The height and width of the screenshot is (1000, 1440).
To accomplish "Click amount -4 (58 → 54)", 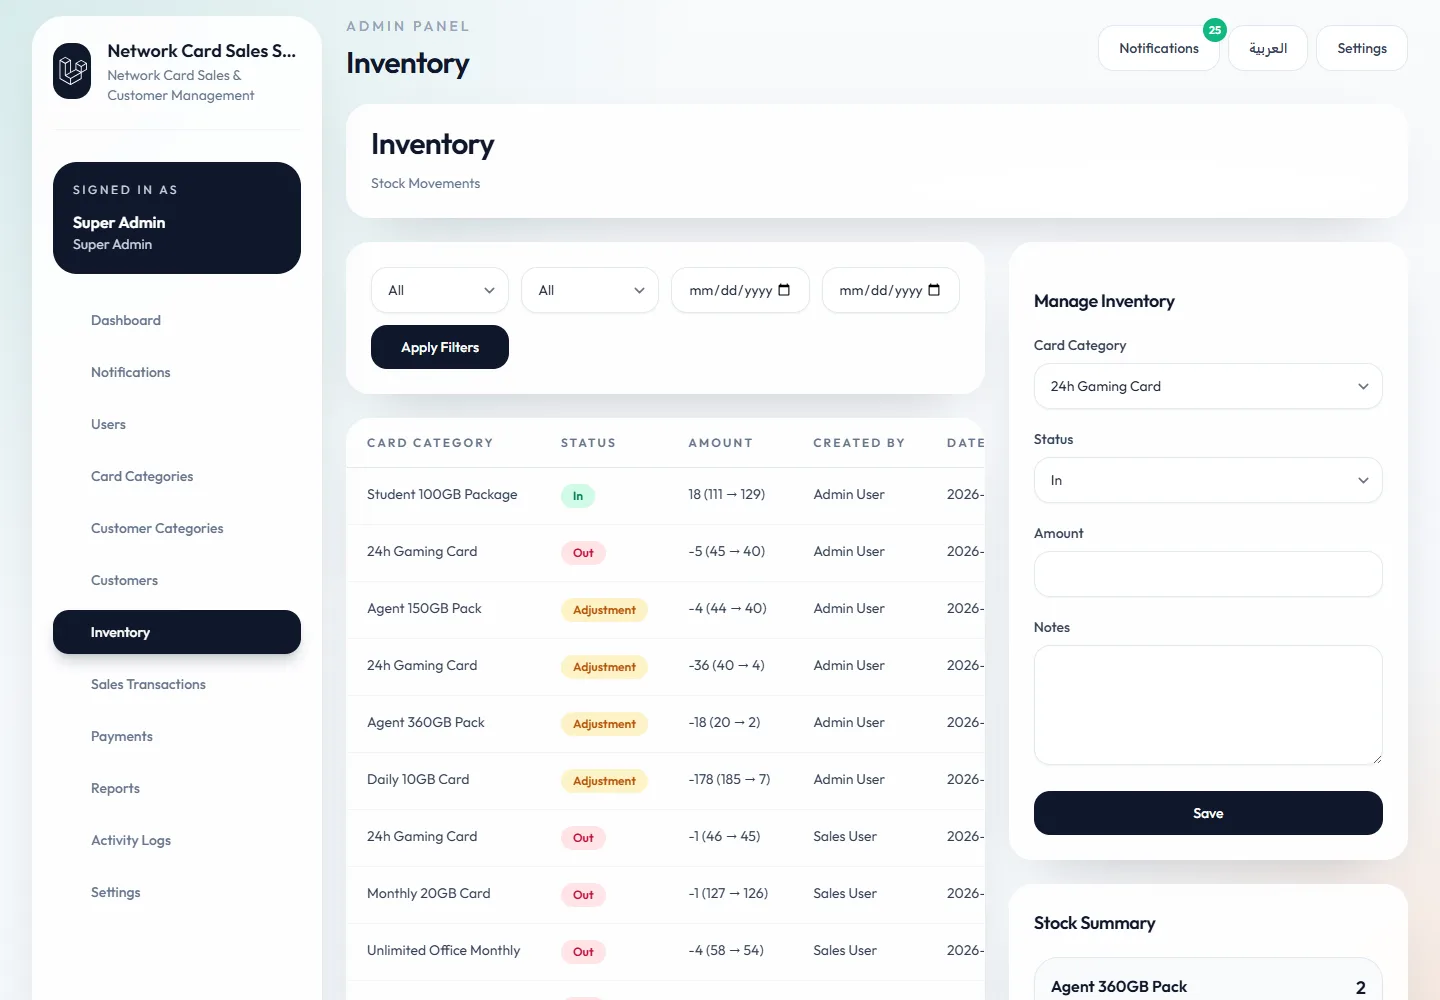I will click(x=726, y=950).
